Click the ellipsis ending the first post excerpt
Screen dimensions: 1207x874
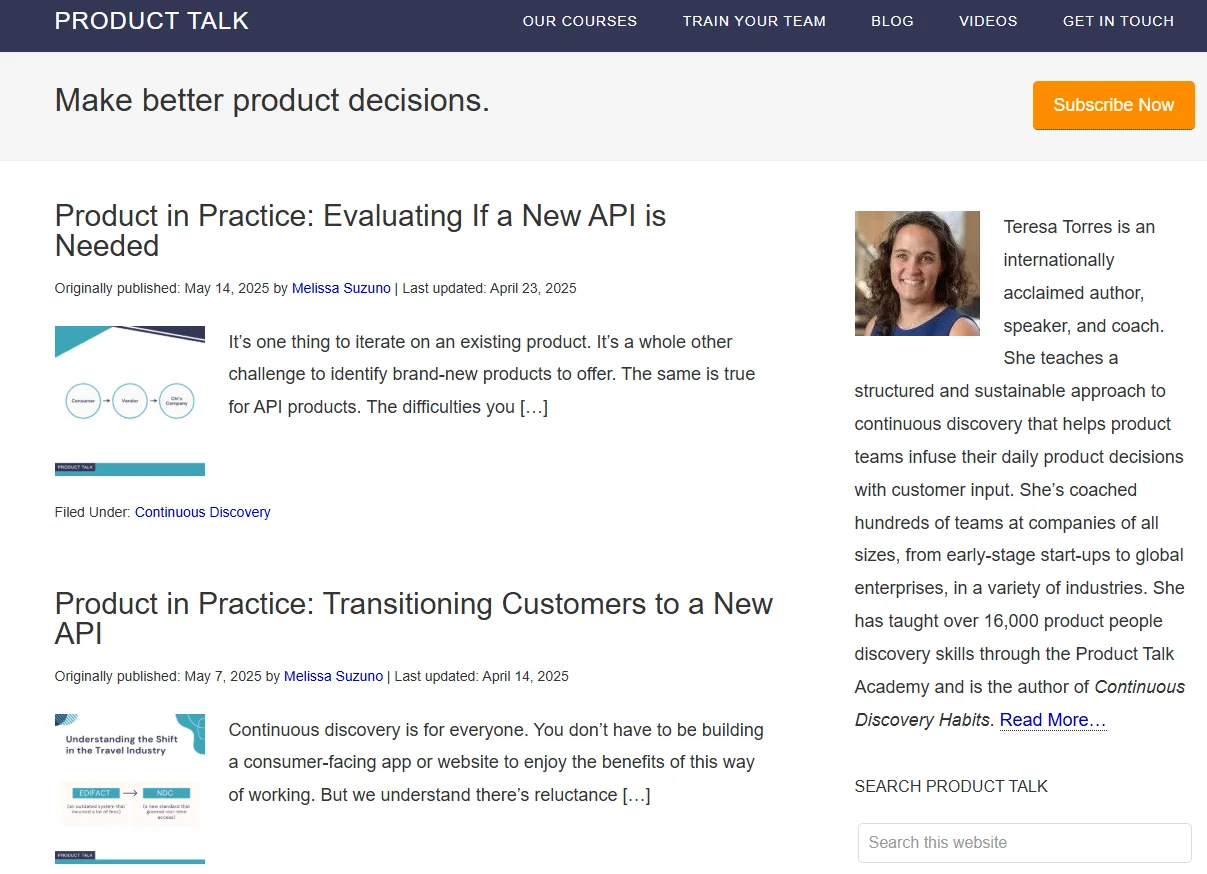click(x=533, y=407)
